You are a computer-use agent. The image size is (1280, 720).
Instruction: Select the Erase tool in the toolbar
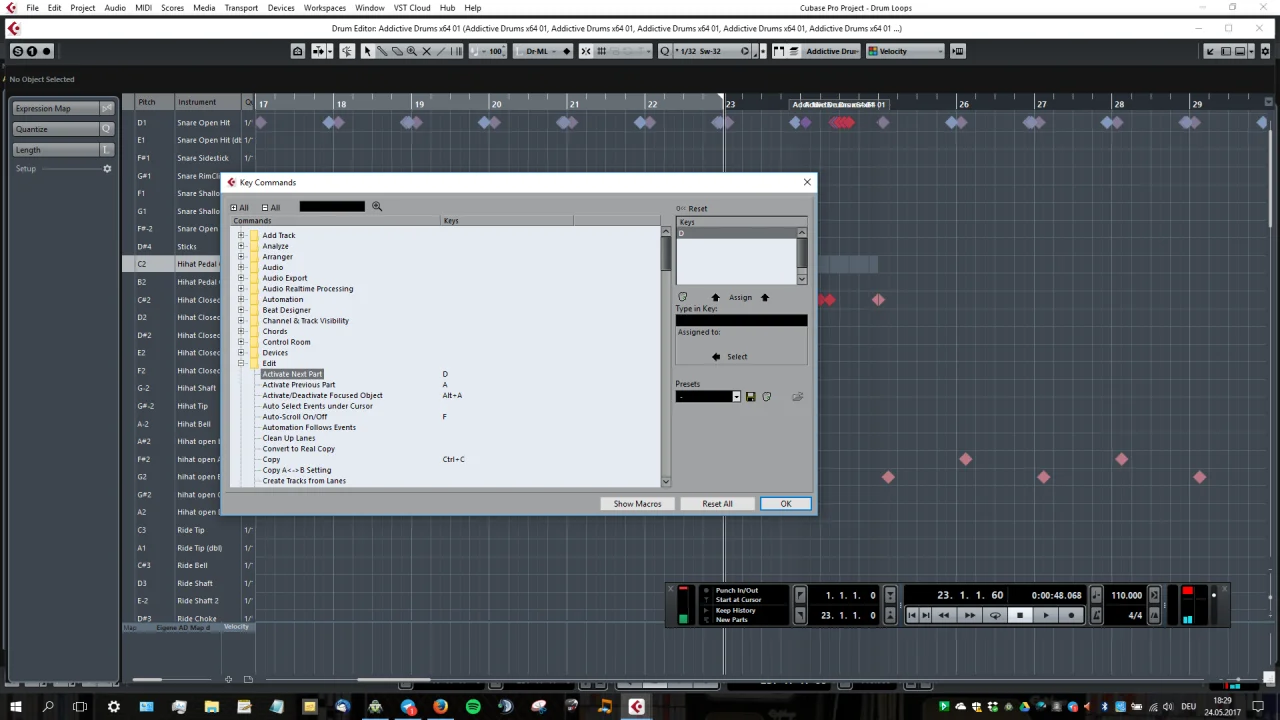click(397, 51)
